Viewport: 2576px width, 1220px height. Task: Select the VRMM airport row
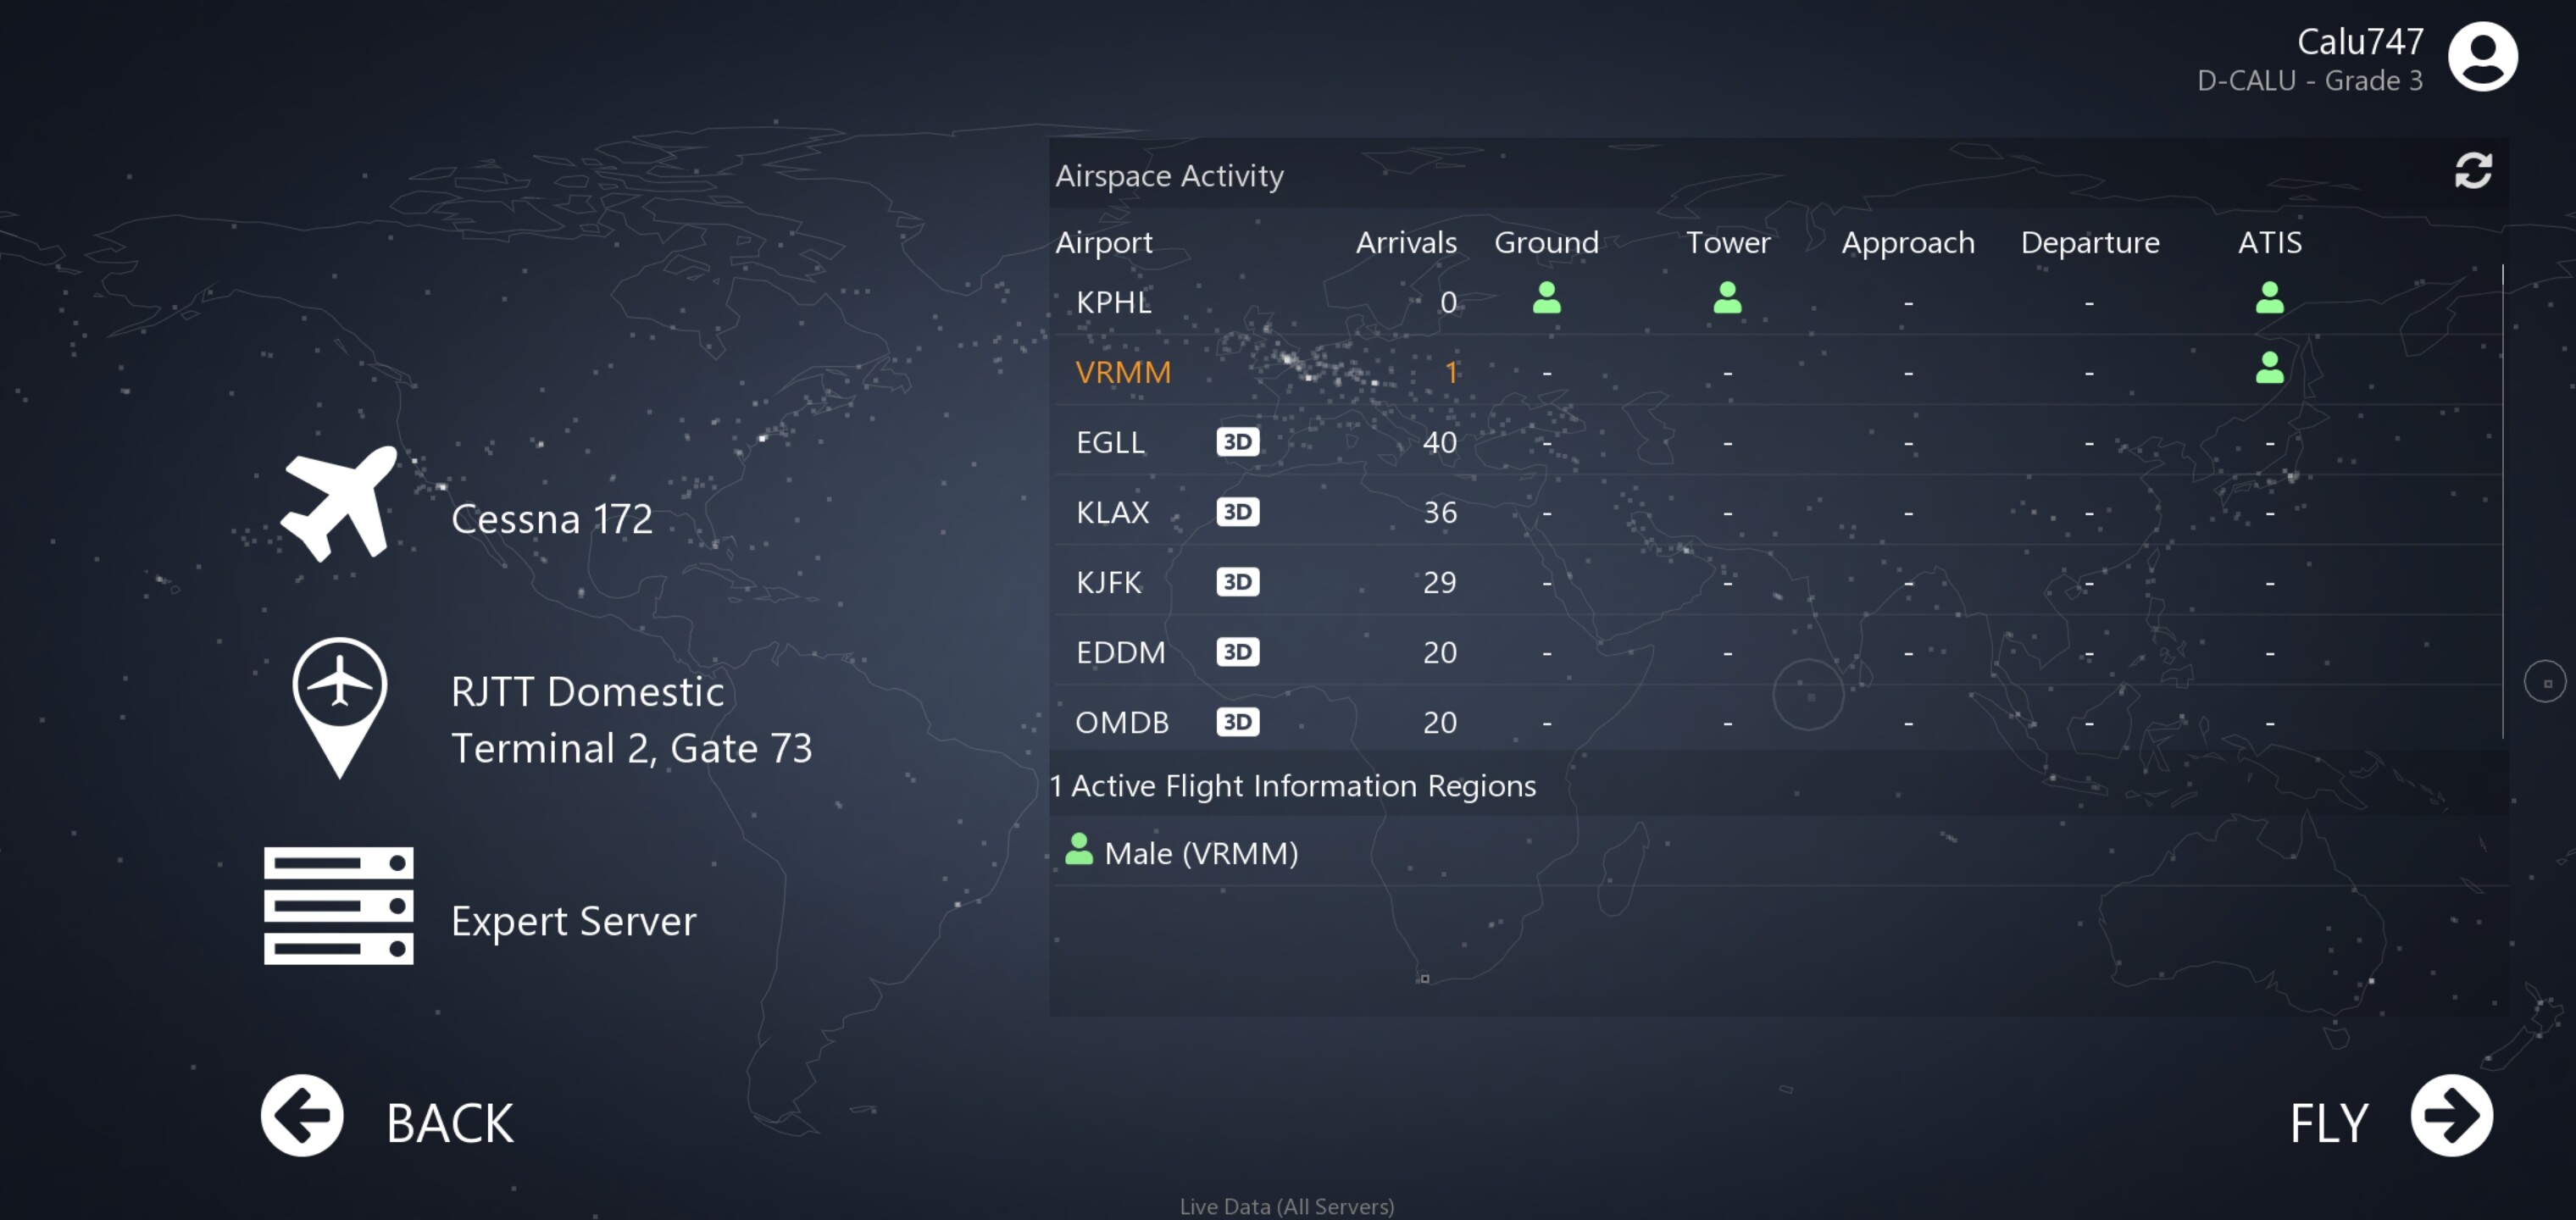tap(1123, 372)
